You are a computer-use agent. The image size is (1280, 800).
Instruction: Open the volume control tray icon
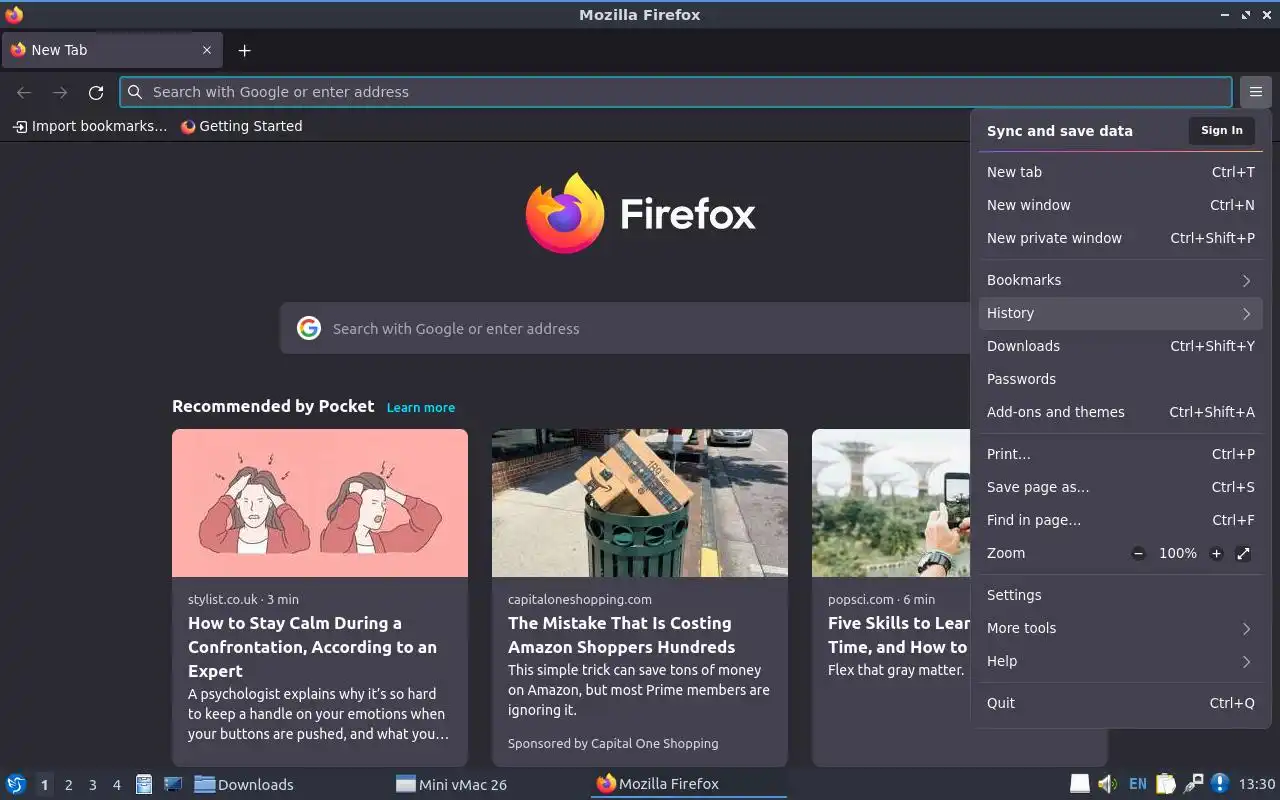1107,784
